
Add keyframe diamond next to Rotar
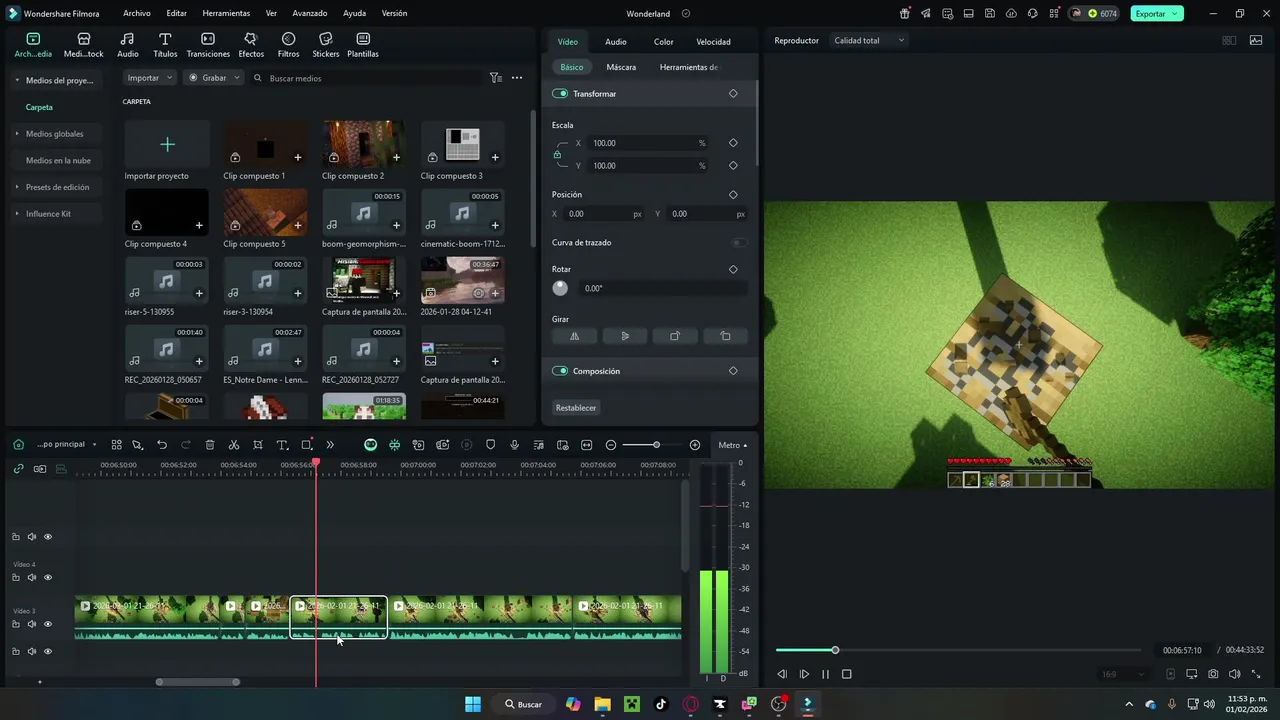(733, 269)
